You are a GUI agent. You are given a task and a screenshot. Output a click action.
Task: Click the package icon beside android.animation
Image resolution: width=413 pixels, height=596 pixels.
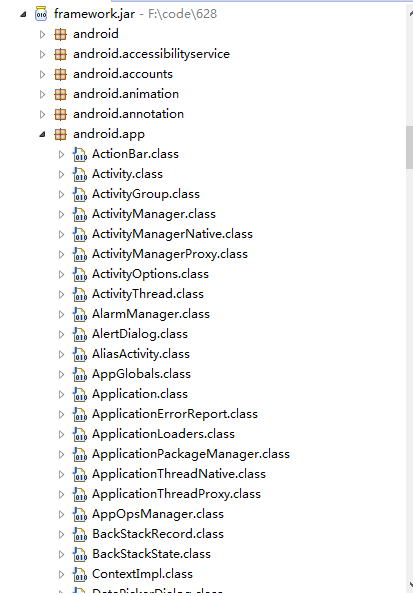point(60,94)
